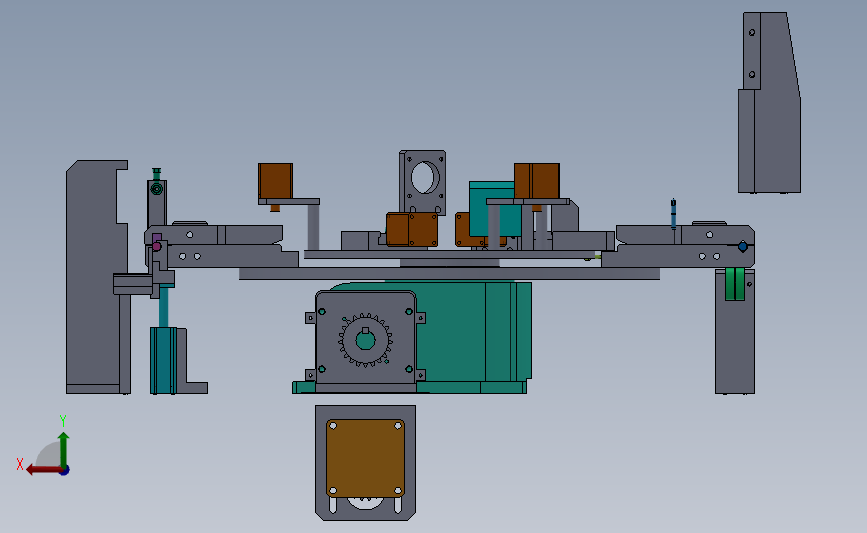Select the blue hex bolt on right arm end
This screenshot has height=533, width=867.
point(743,247)
